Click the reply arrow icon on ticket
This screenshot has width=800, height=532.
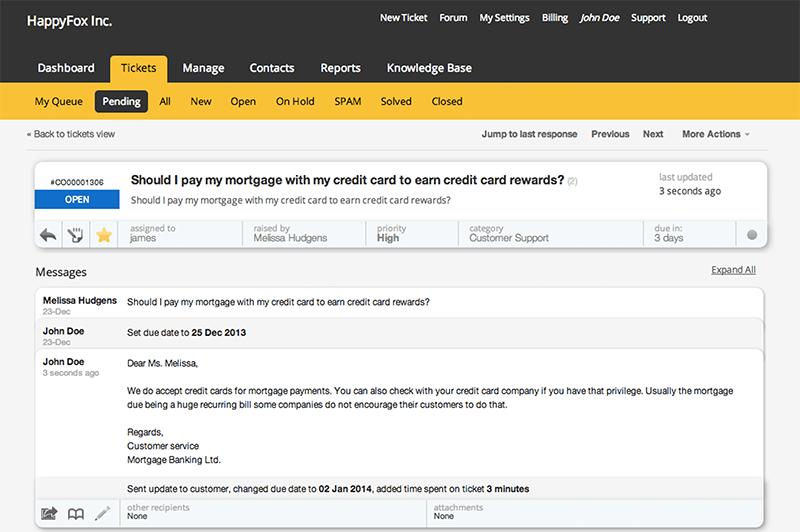click(x=48, y=235)
